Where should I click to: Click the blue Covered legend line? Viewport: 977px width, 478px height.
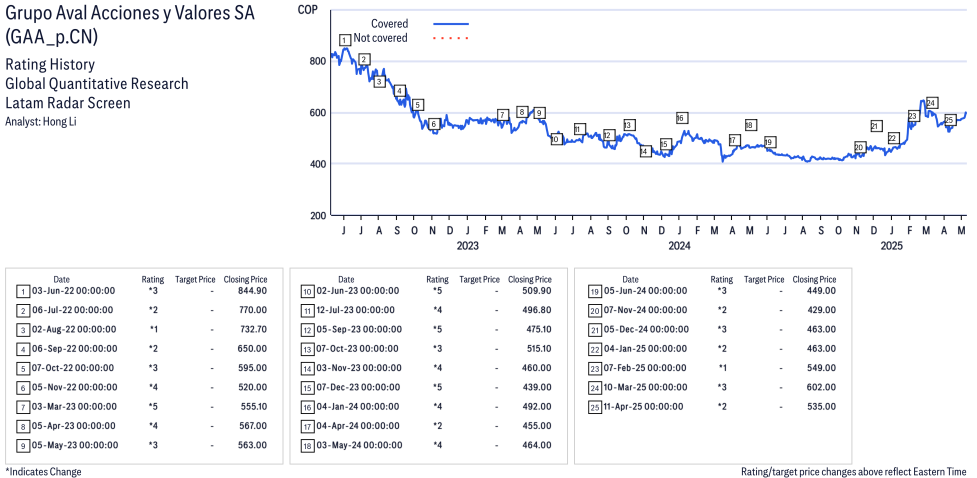click(x=450, y=24)
